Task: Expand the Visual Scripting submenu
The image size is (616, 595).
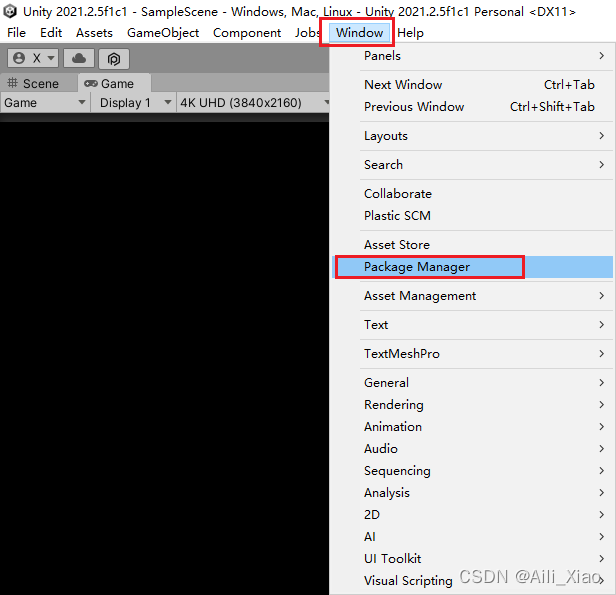Action: pos(473,581)
